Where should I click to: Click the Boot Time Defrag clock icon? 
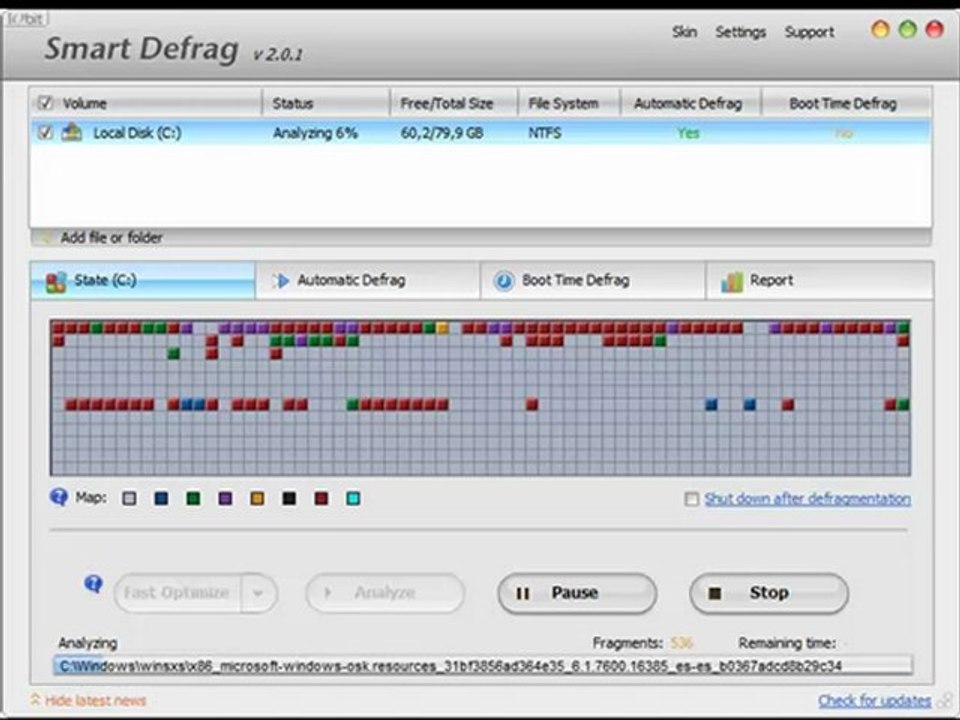coord(504,281)
